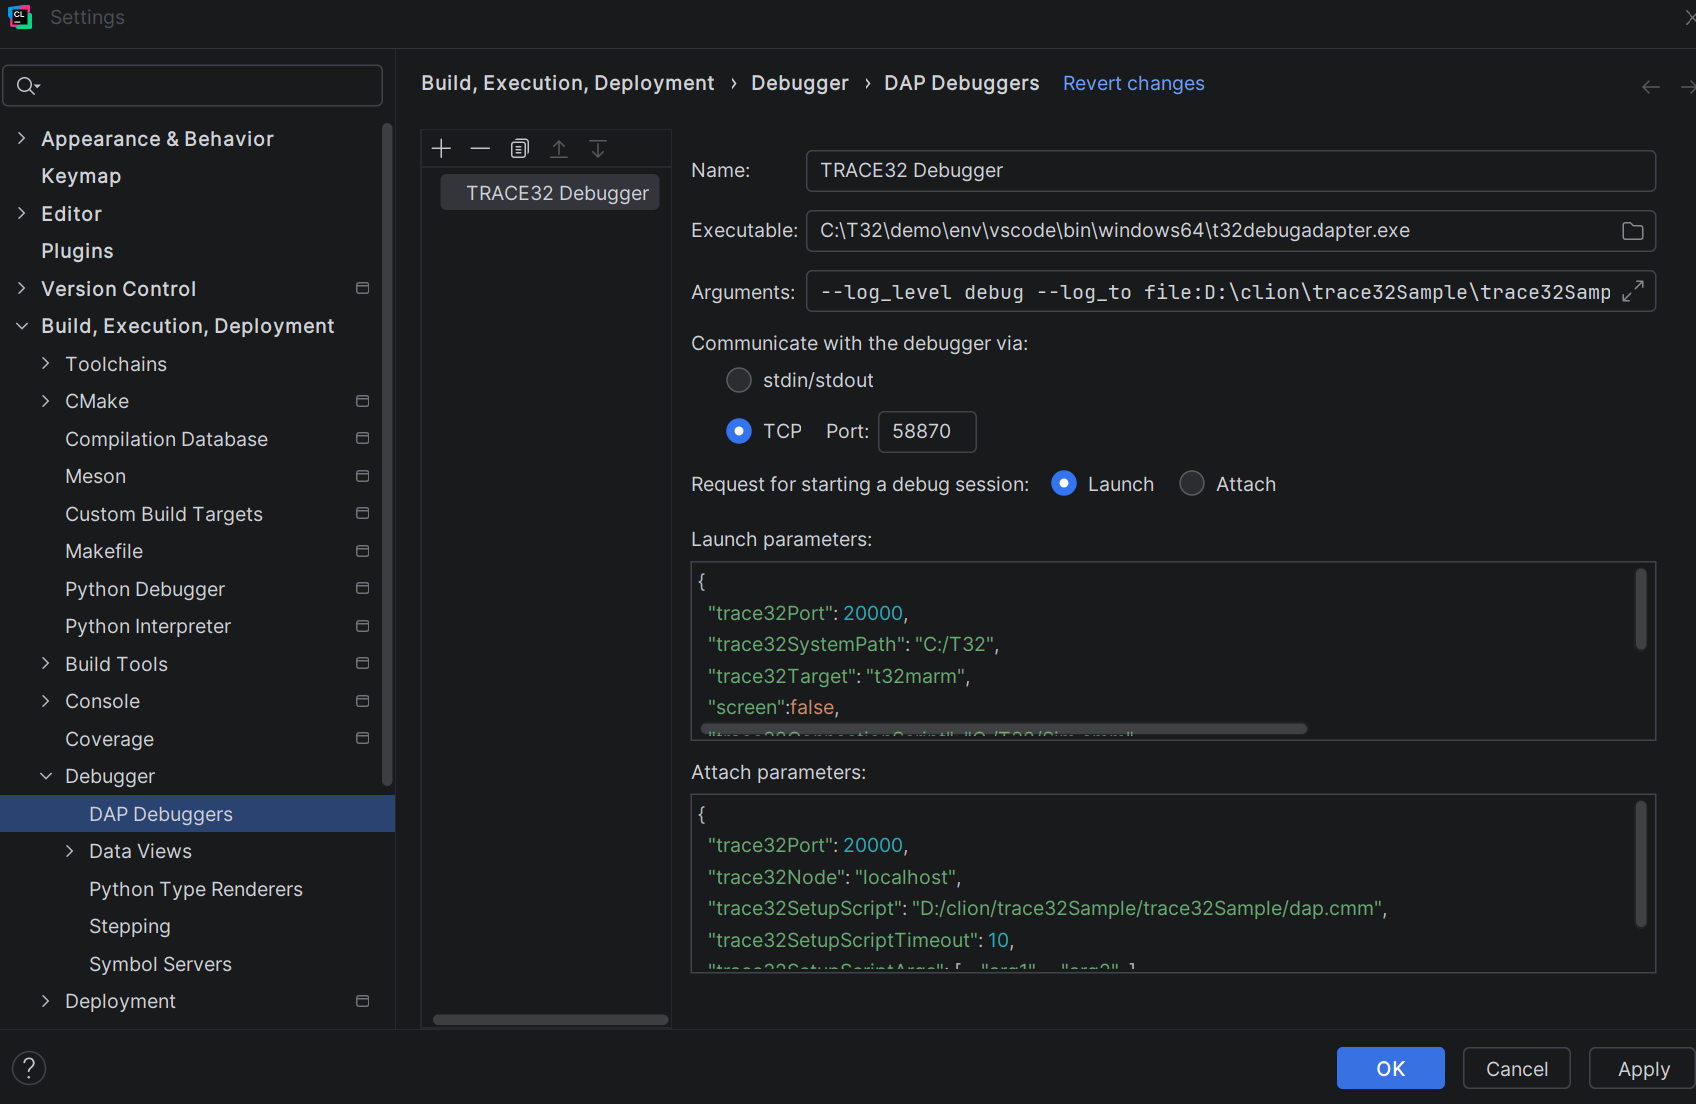Expand the CMake node

[45, 401]
